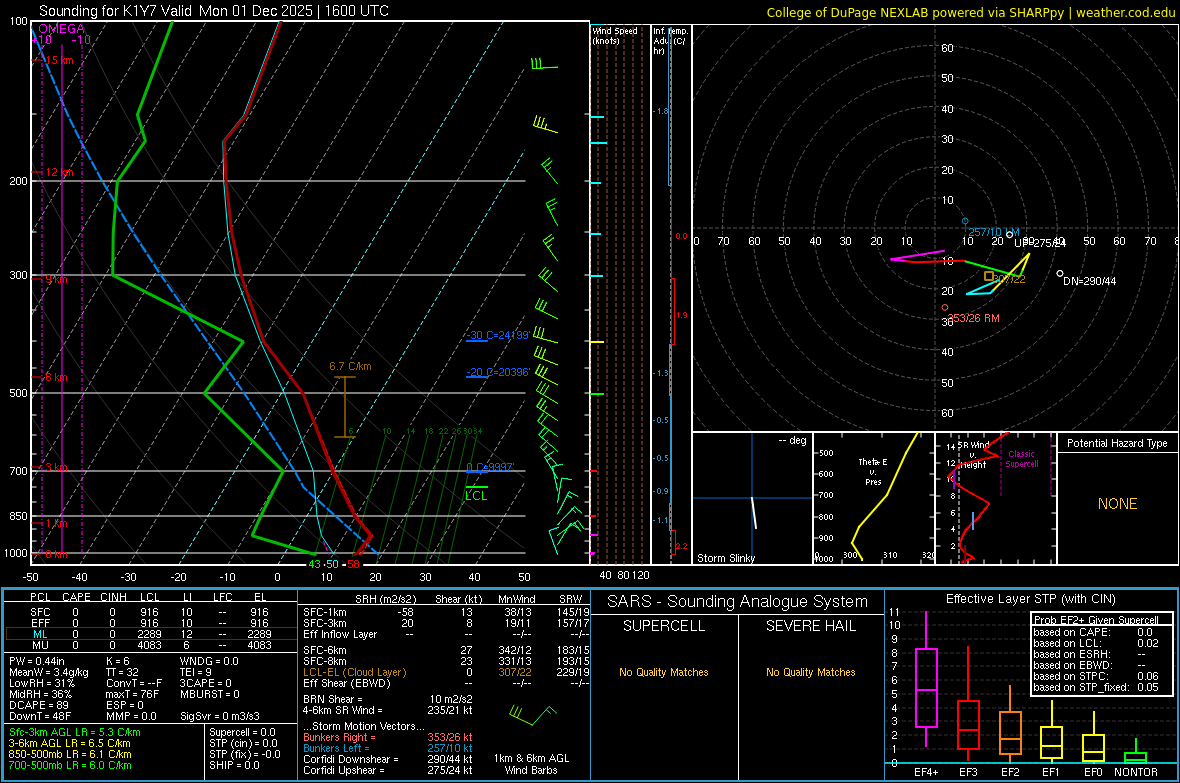Viewport: 1180px width, 783px height.
Task: Click the 0 C=9997' freezing level label
Action: point(490,468)
